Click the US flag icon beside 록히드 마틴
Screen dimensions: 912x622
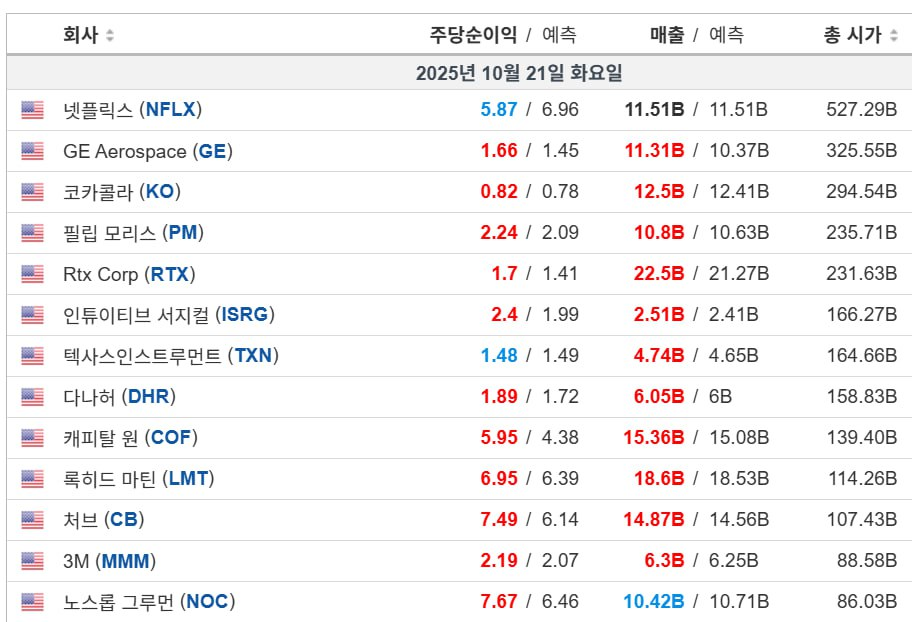click(x=33, y=479)
